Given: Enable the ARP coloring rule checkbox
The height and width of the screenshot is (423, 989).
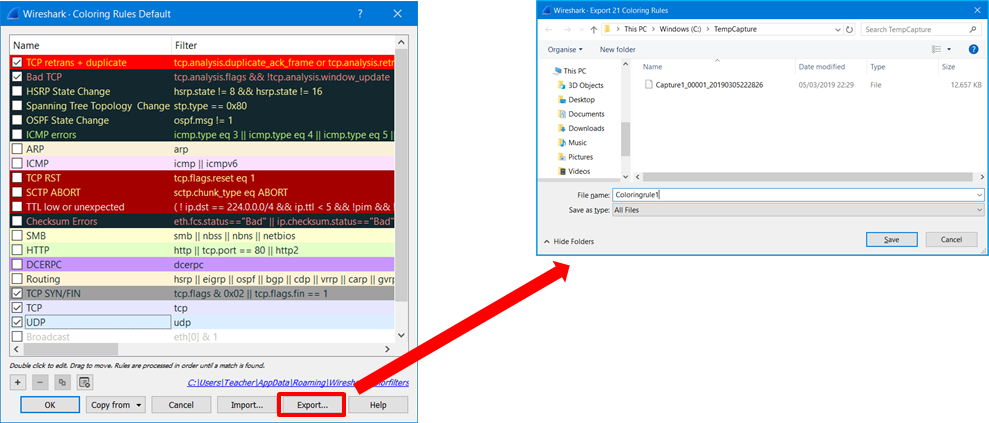Looking at the screenshot, I should pyautogui.click(x=18, y=149).
